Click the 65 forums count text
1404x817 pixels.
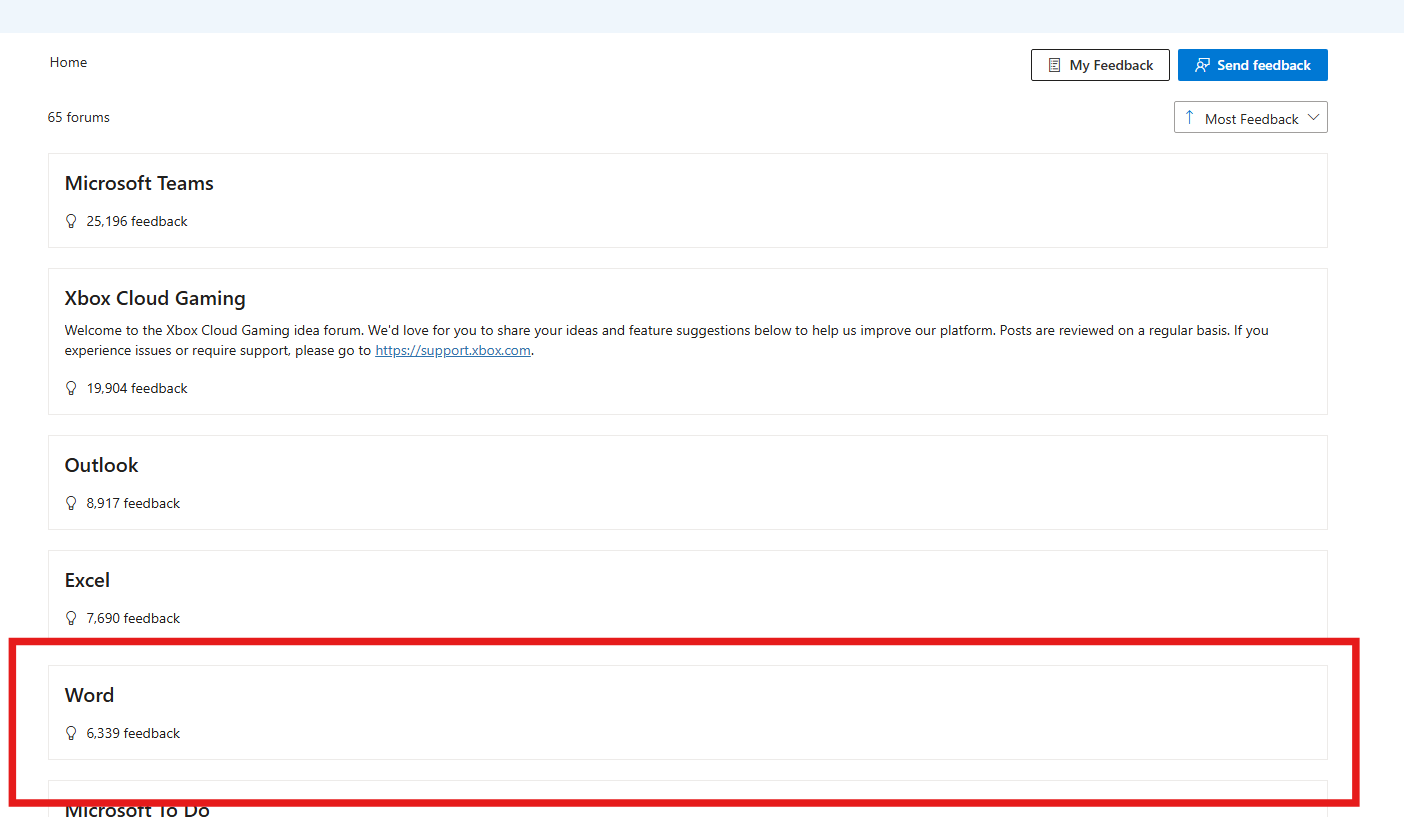click(79, 117)
